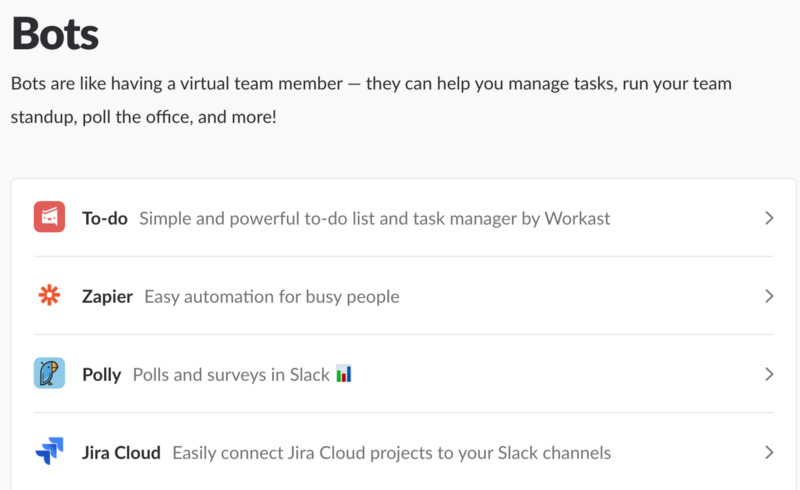Click 'Easy automation for busy people' text
The height and width of the screenshot is (490, 800).
(x=272, y=297)
